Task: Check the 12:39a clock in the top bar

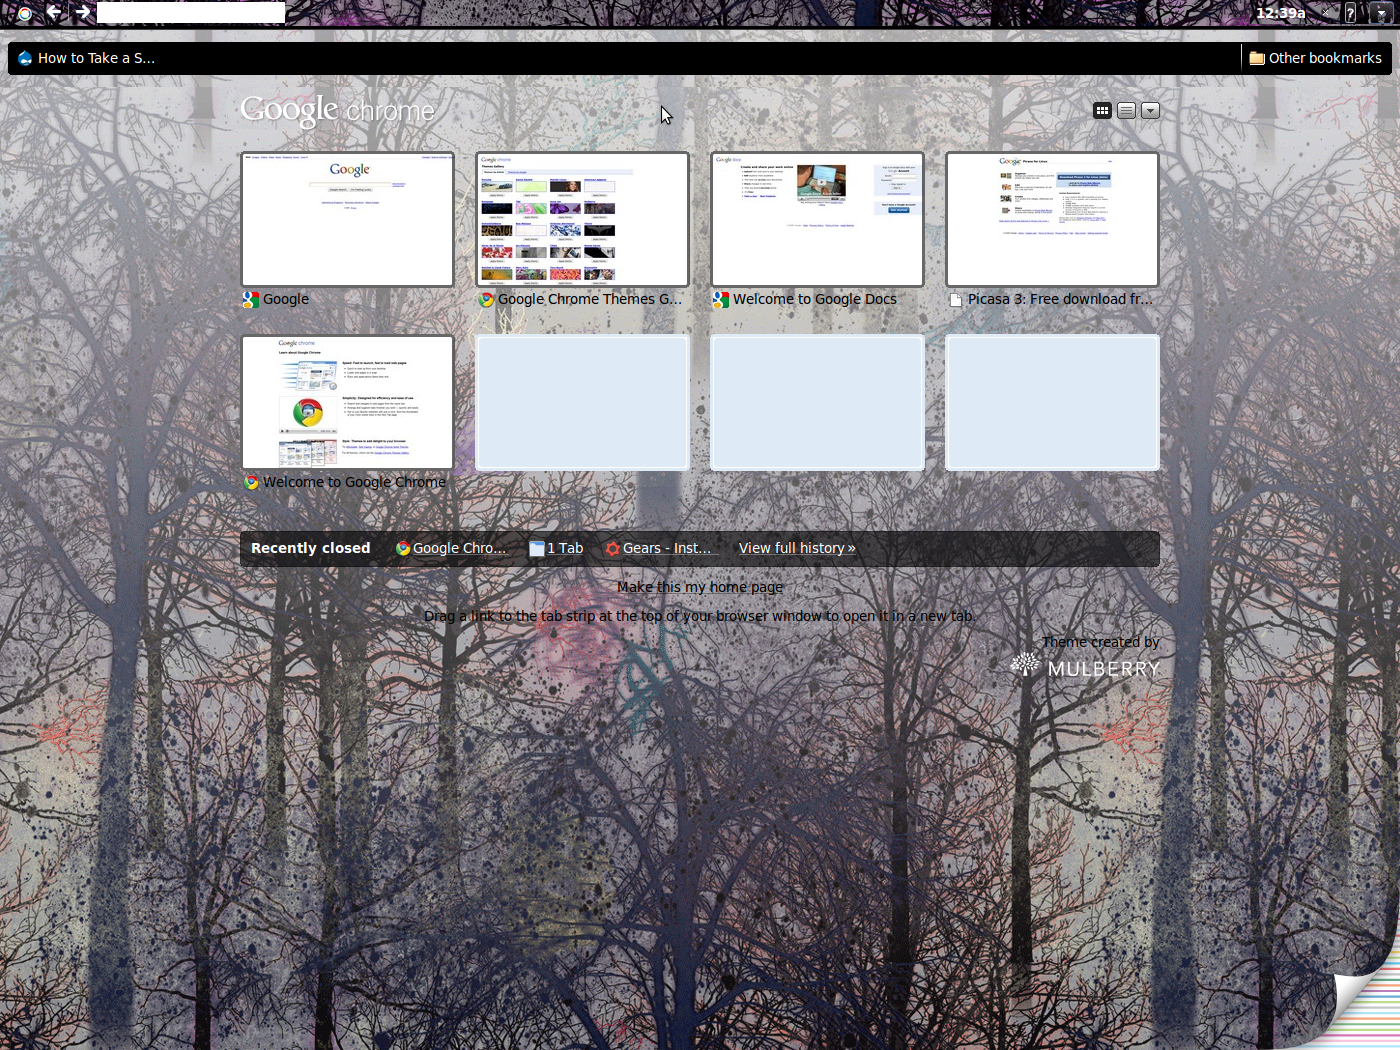Action: [1280, 13]
